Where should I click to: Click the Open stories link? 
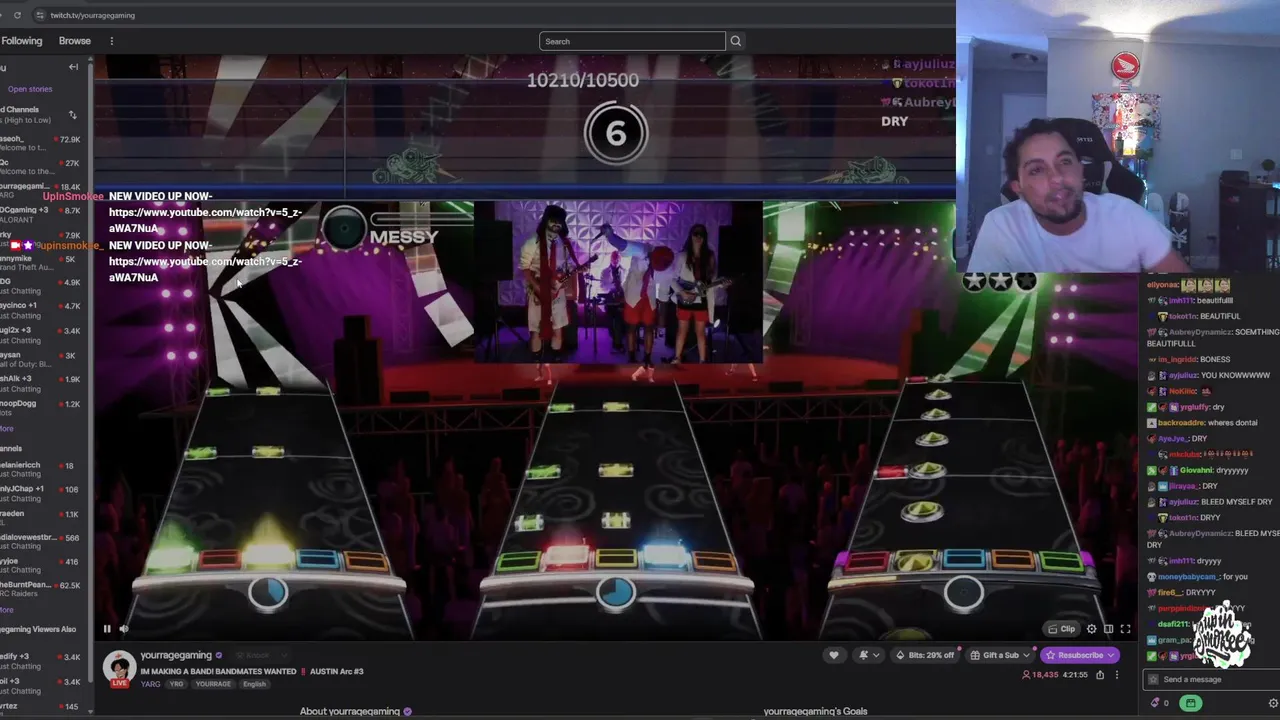tap(30, 89)
